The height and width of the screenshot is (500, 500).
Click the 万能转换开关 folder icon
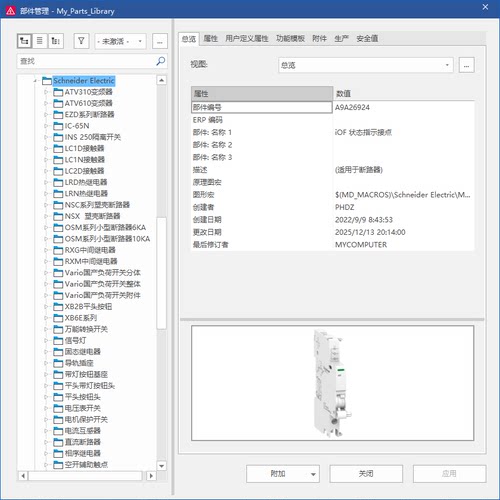[58, 329]
